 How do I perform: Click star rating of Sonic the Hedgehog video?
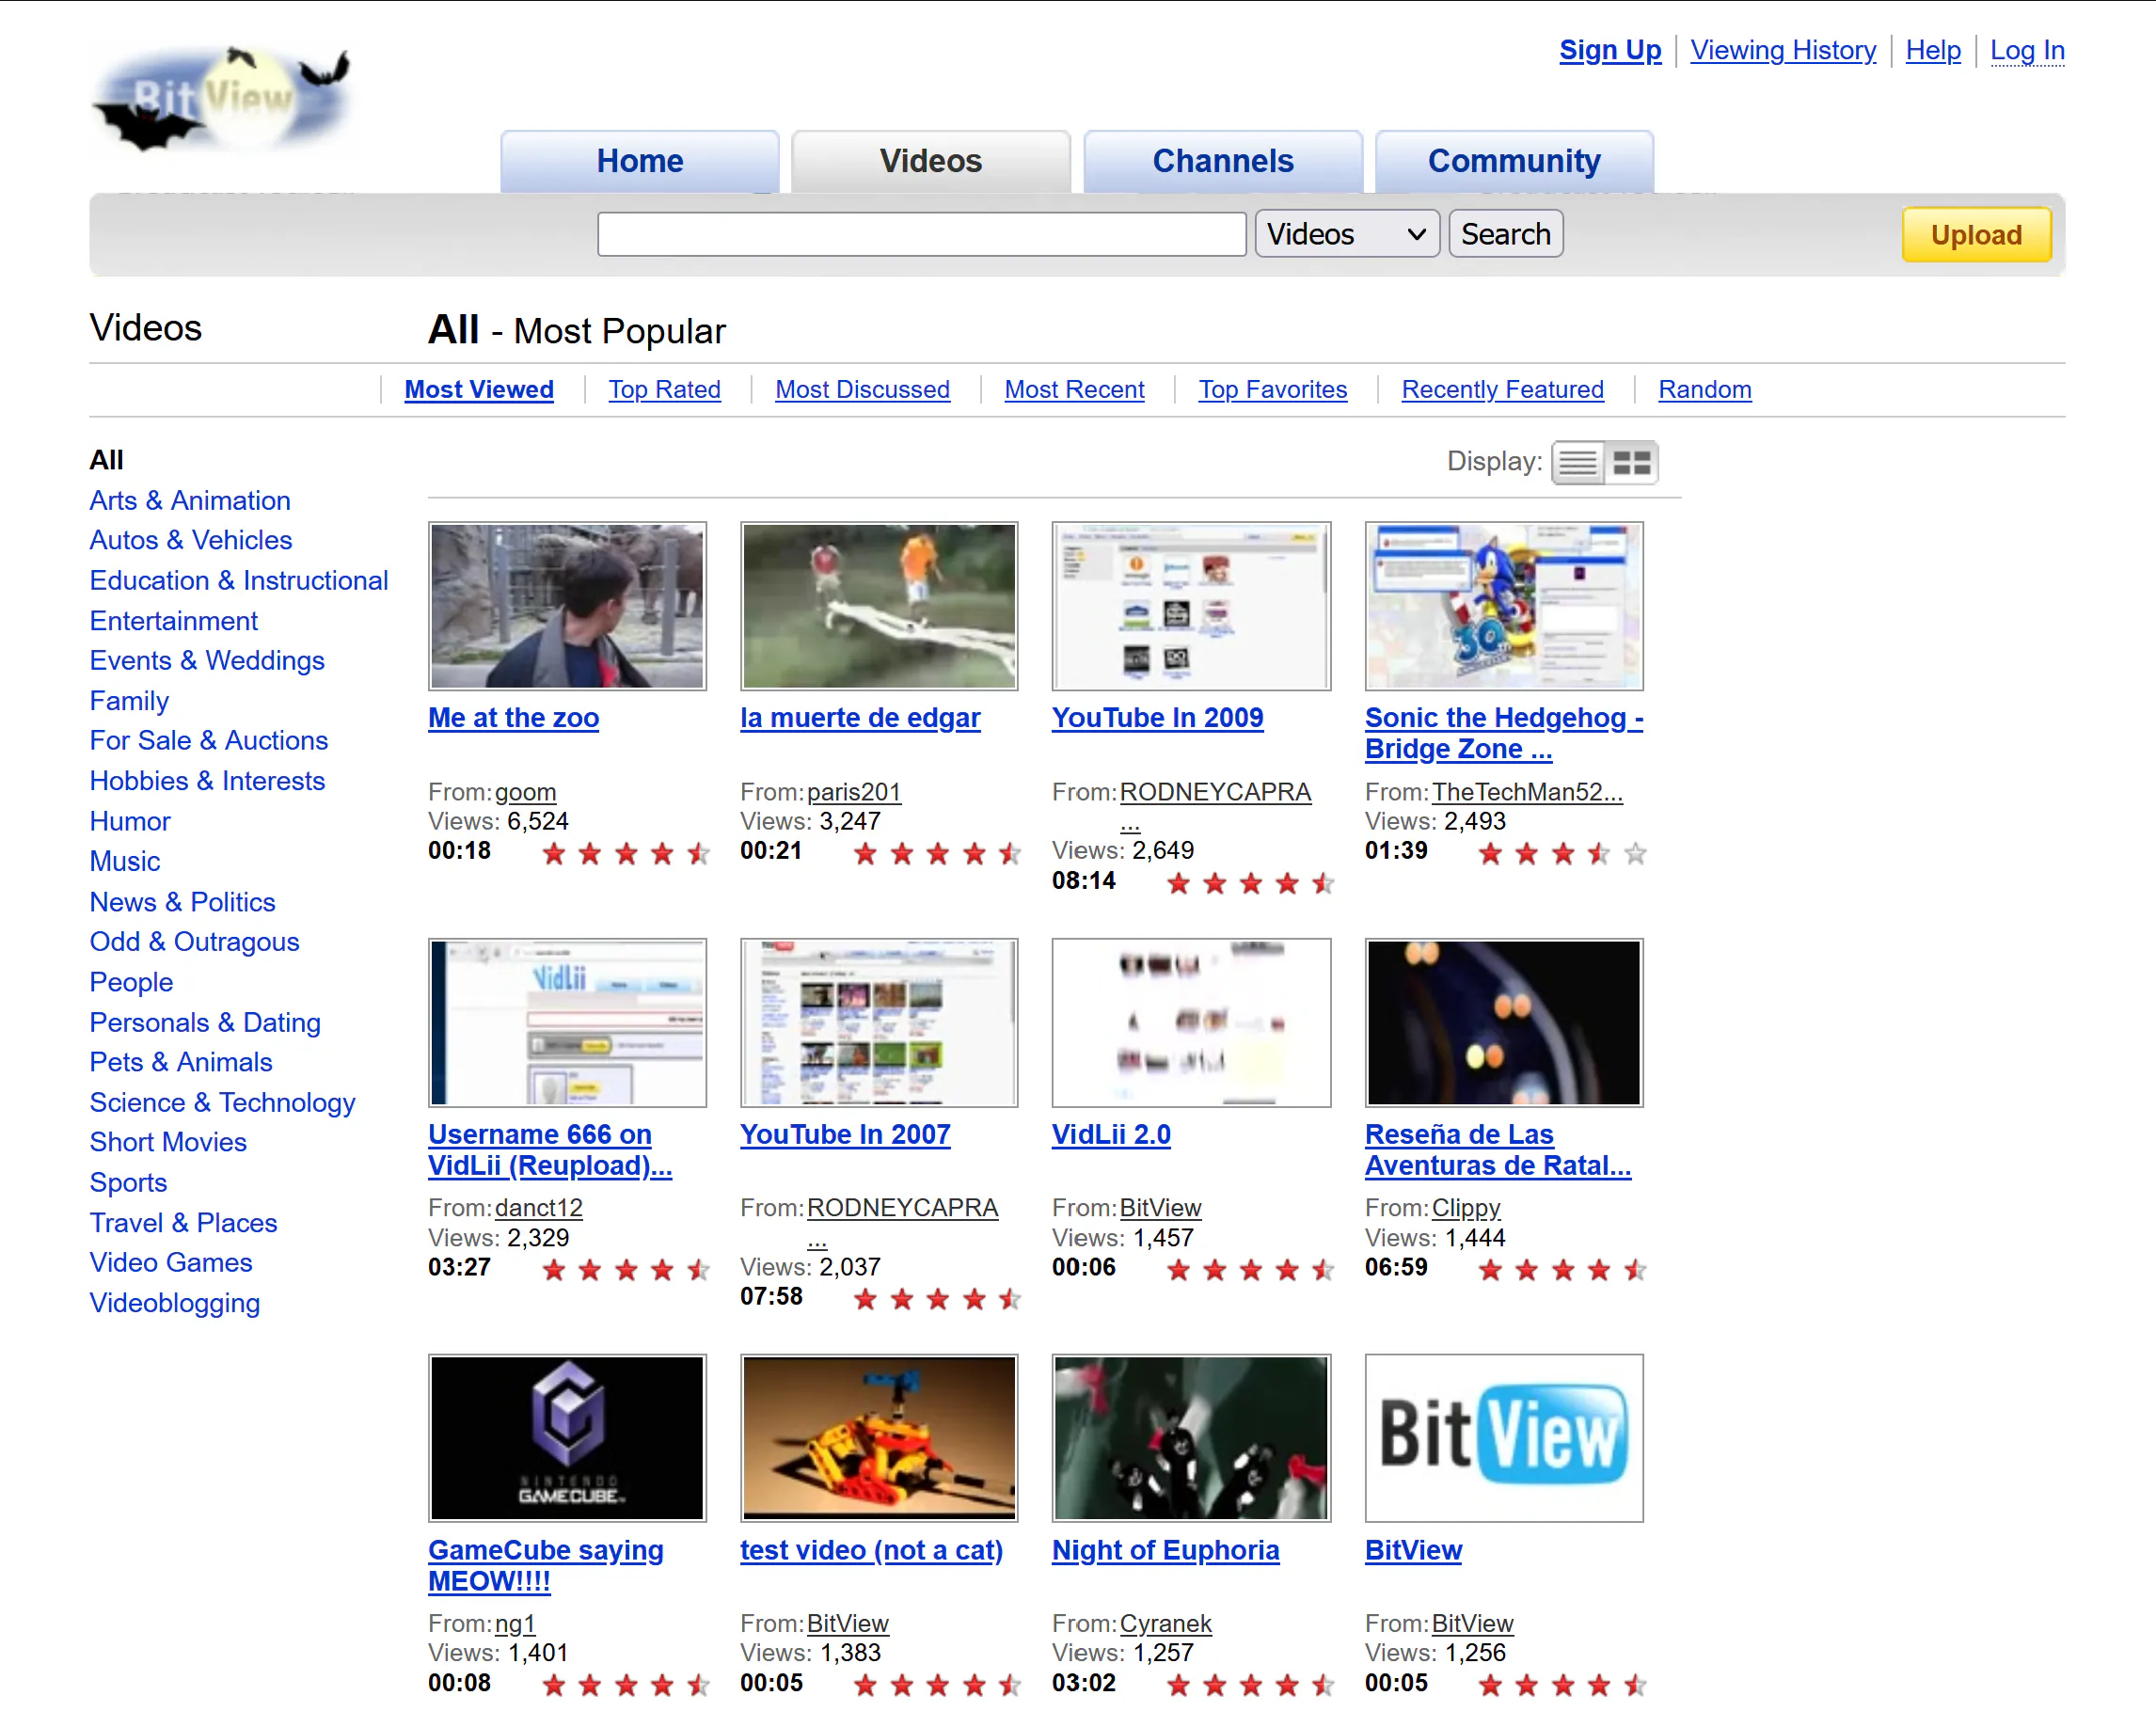[x=1562, y=853]
